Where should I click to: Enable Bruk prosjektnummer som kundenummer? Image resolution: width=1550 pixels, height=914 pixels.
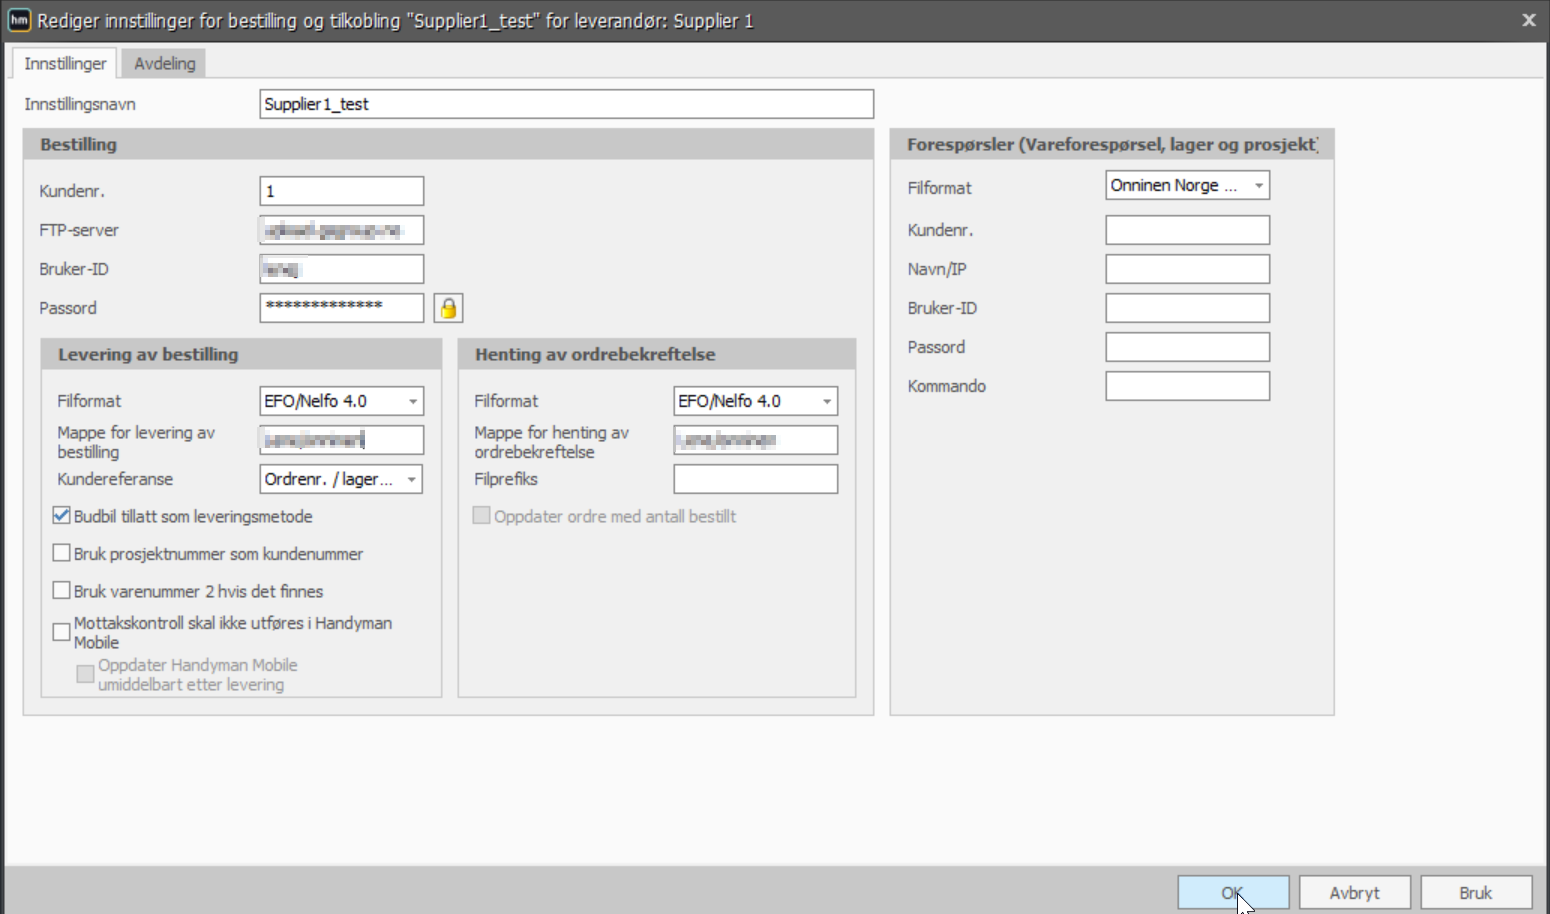(x=61, y=553)
